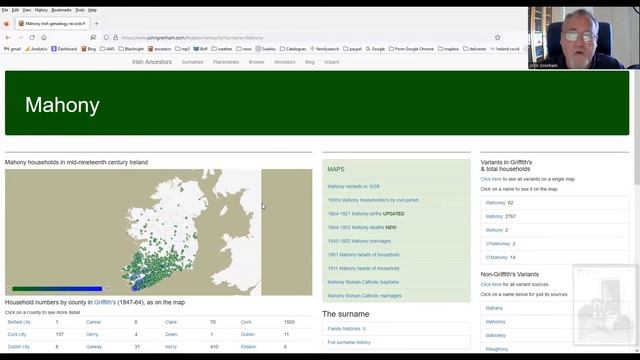Click the Cork city county link
This screenshot has height=360, width=640.
[17, 334]
